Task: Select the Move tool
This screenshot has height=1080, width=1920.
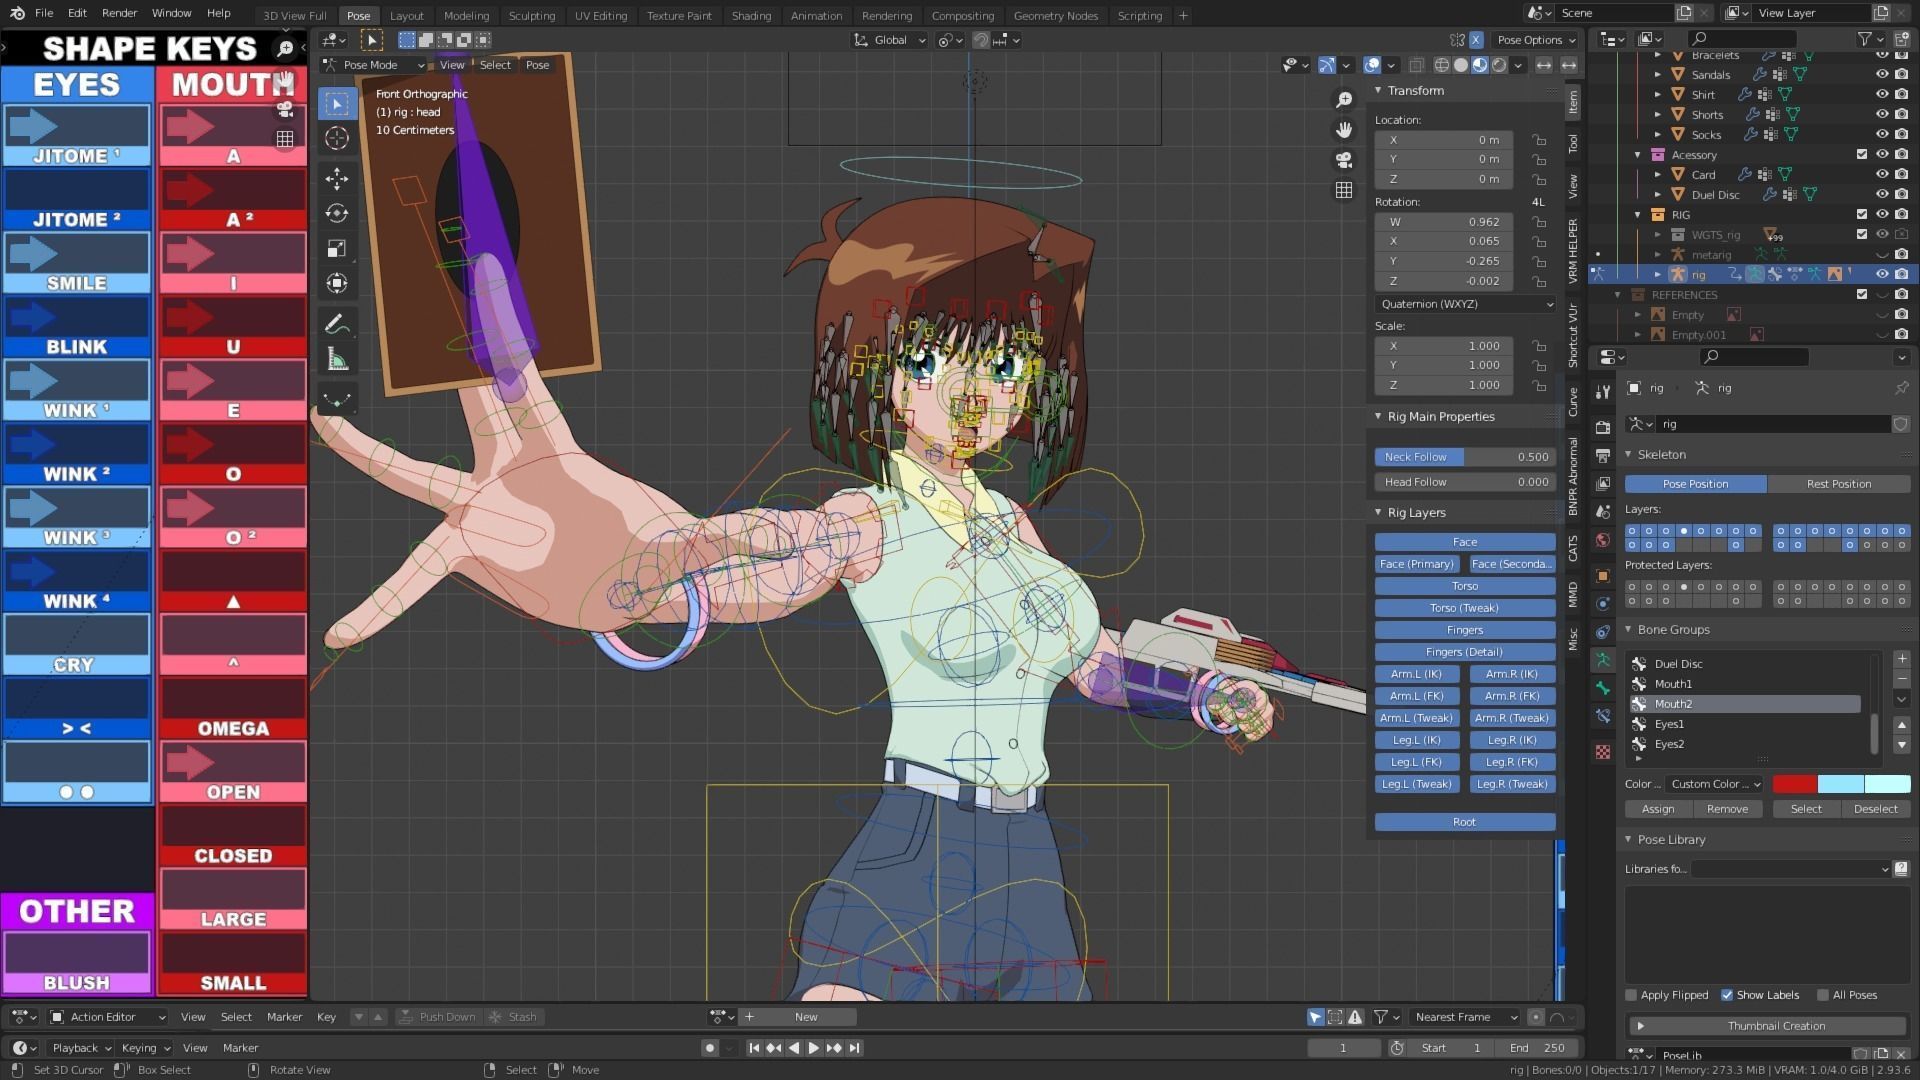Action: point(337,179)
